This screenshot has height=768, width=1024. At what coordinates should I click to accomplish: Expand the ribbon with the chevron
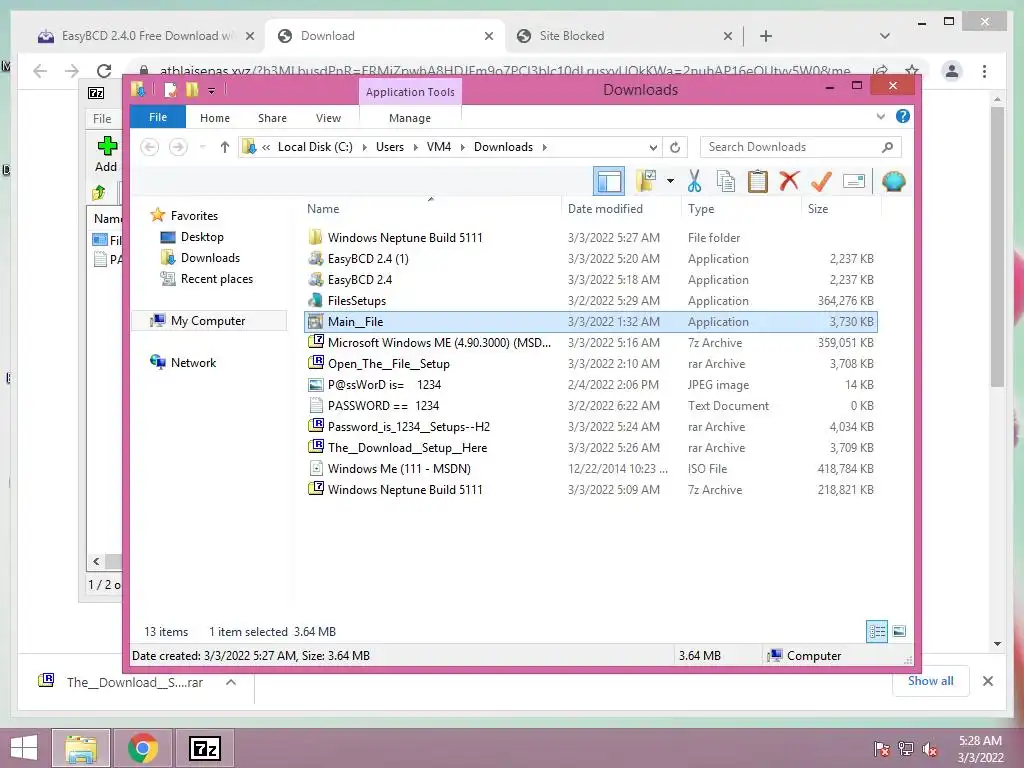tap(880, 117)
